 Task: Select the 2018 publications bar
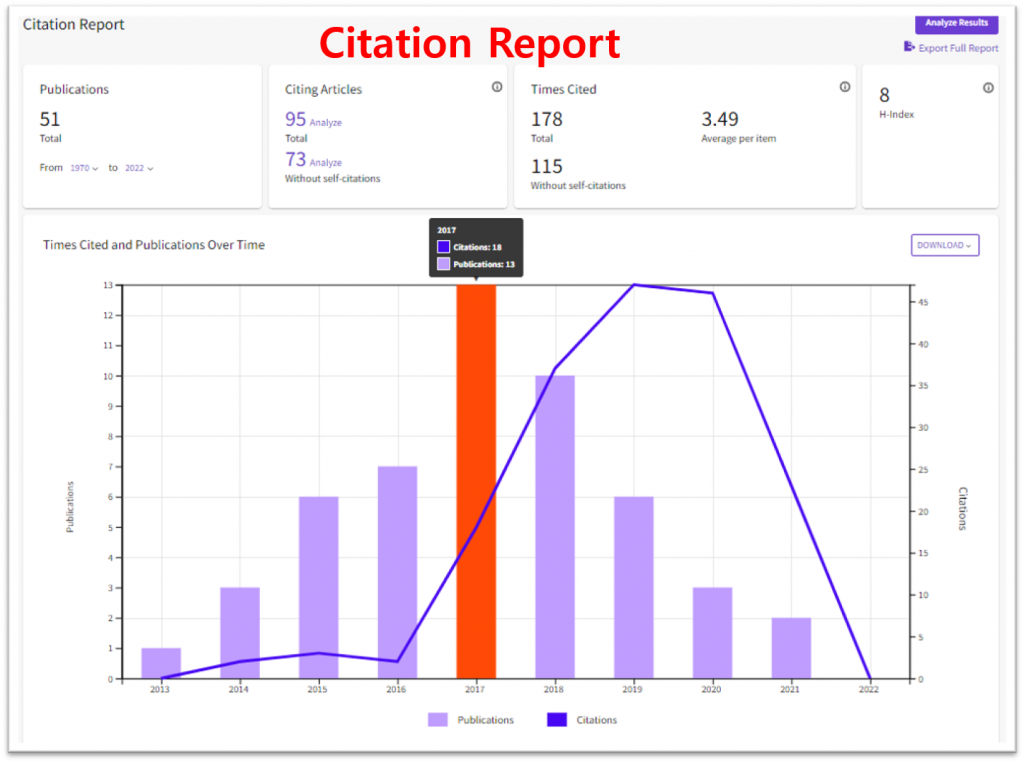pos(555,527)
